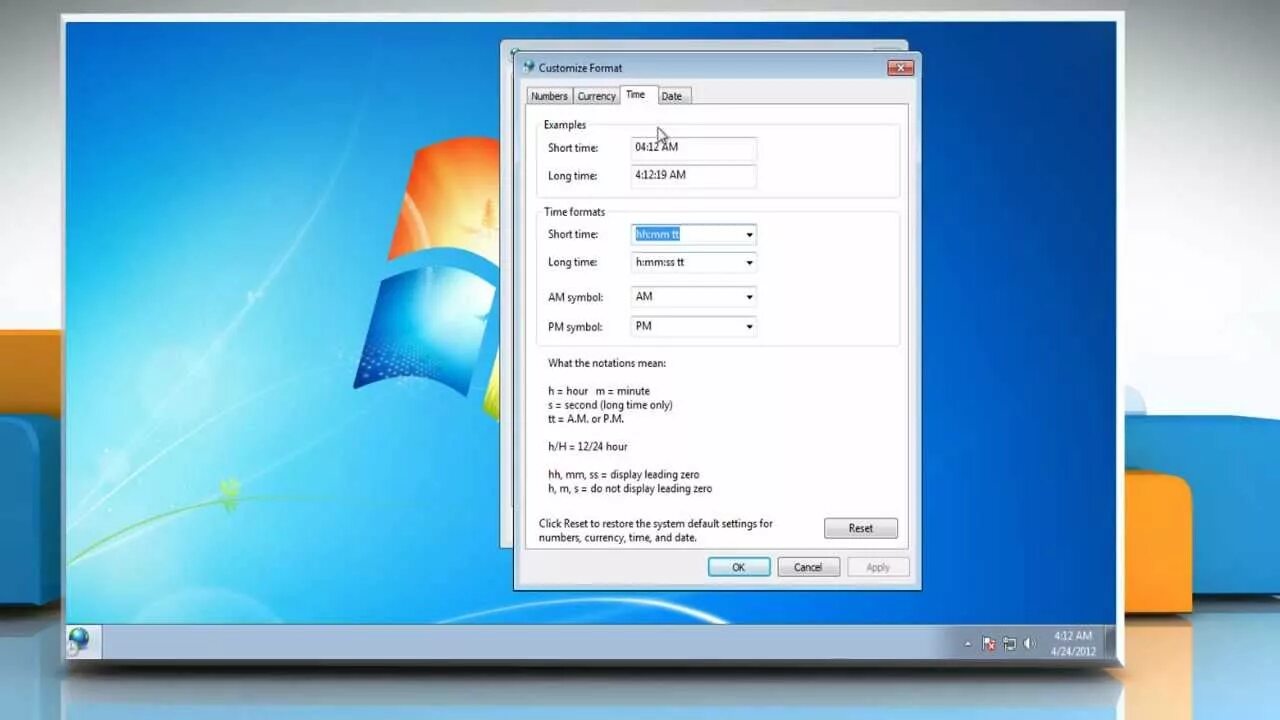Click 'h, m, s = do not display leading zero'
The image size is (1280, 720).
click(630, 489)
